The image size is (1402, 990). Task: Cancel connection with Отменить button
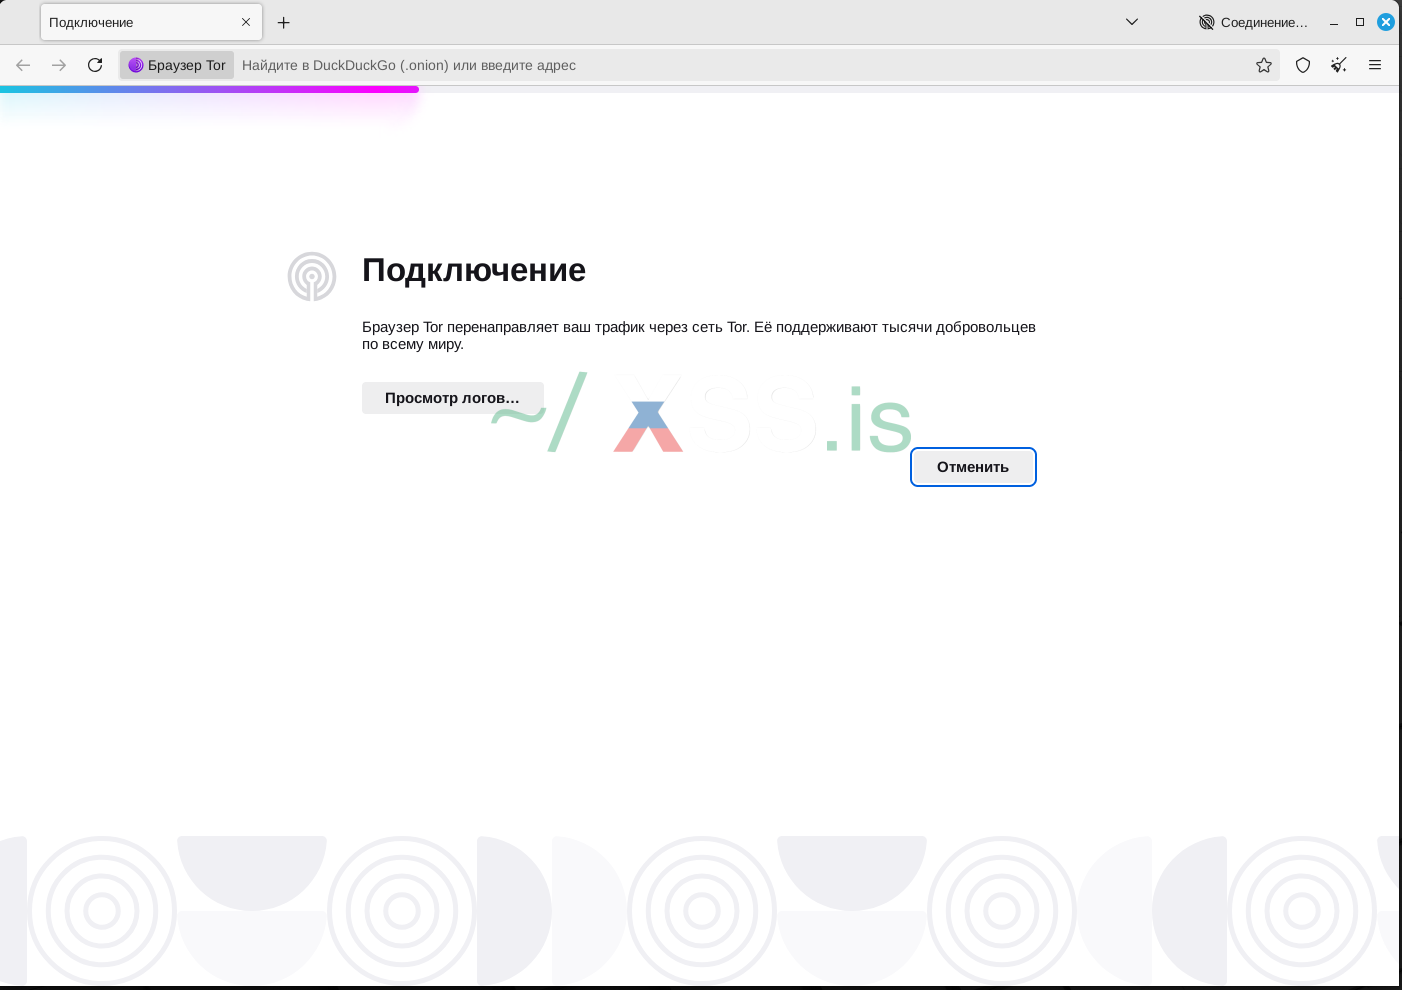[x=973, y=467]
